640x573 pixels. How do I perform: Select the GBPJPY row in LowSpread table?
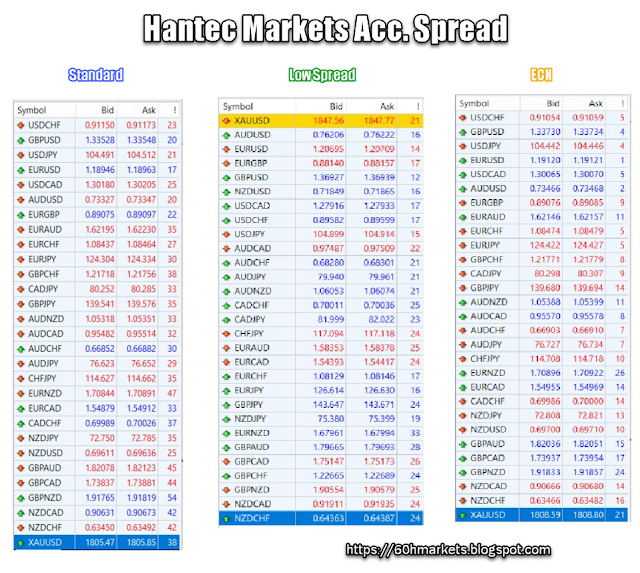click(x=321, y=405)
